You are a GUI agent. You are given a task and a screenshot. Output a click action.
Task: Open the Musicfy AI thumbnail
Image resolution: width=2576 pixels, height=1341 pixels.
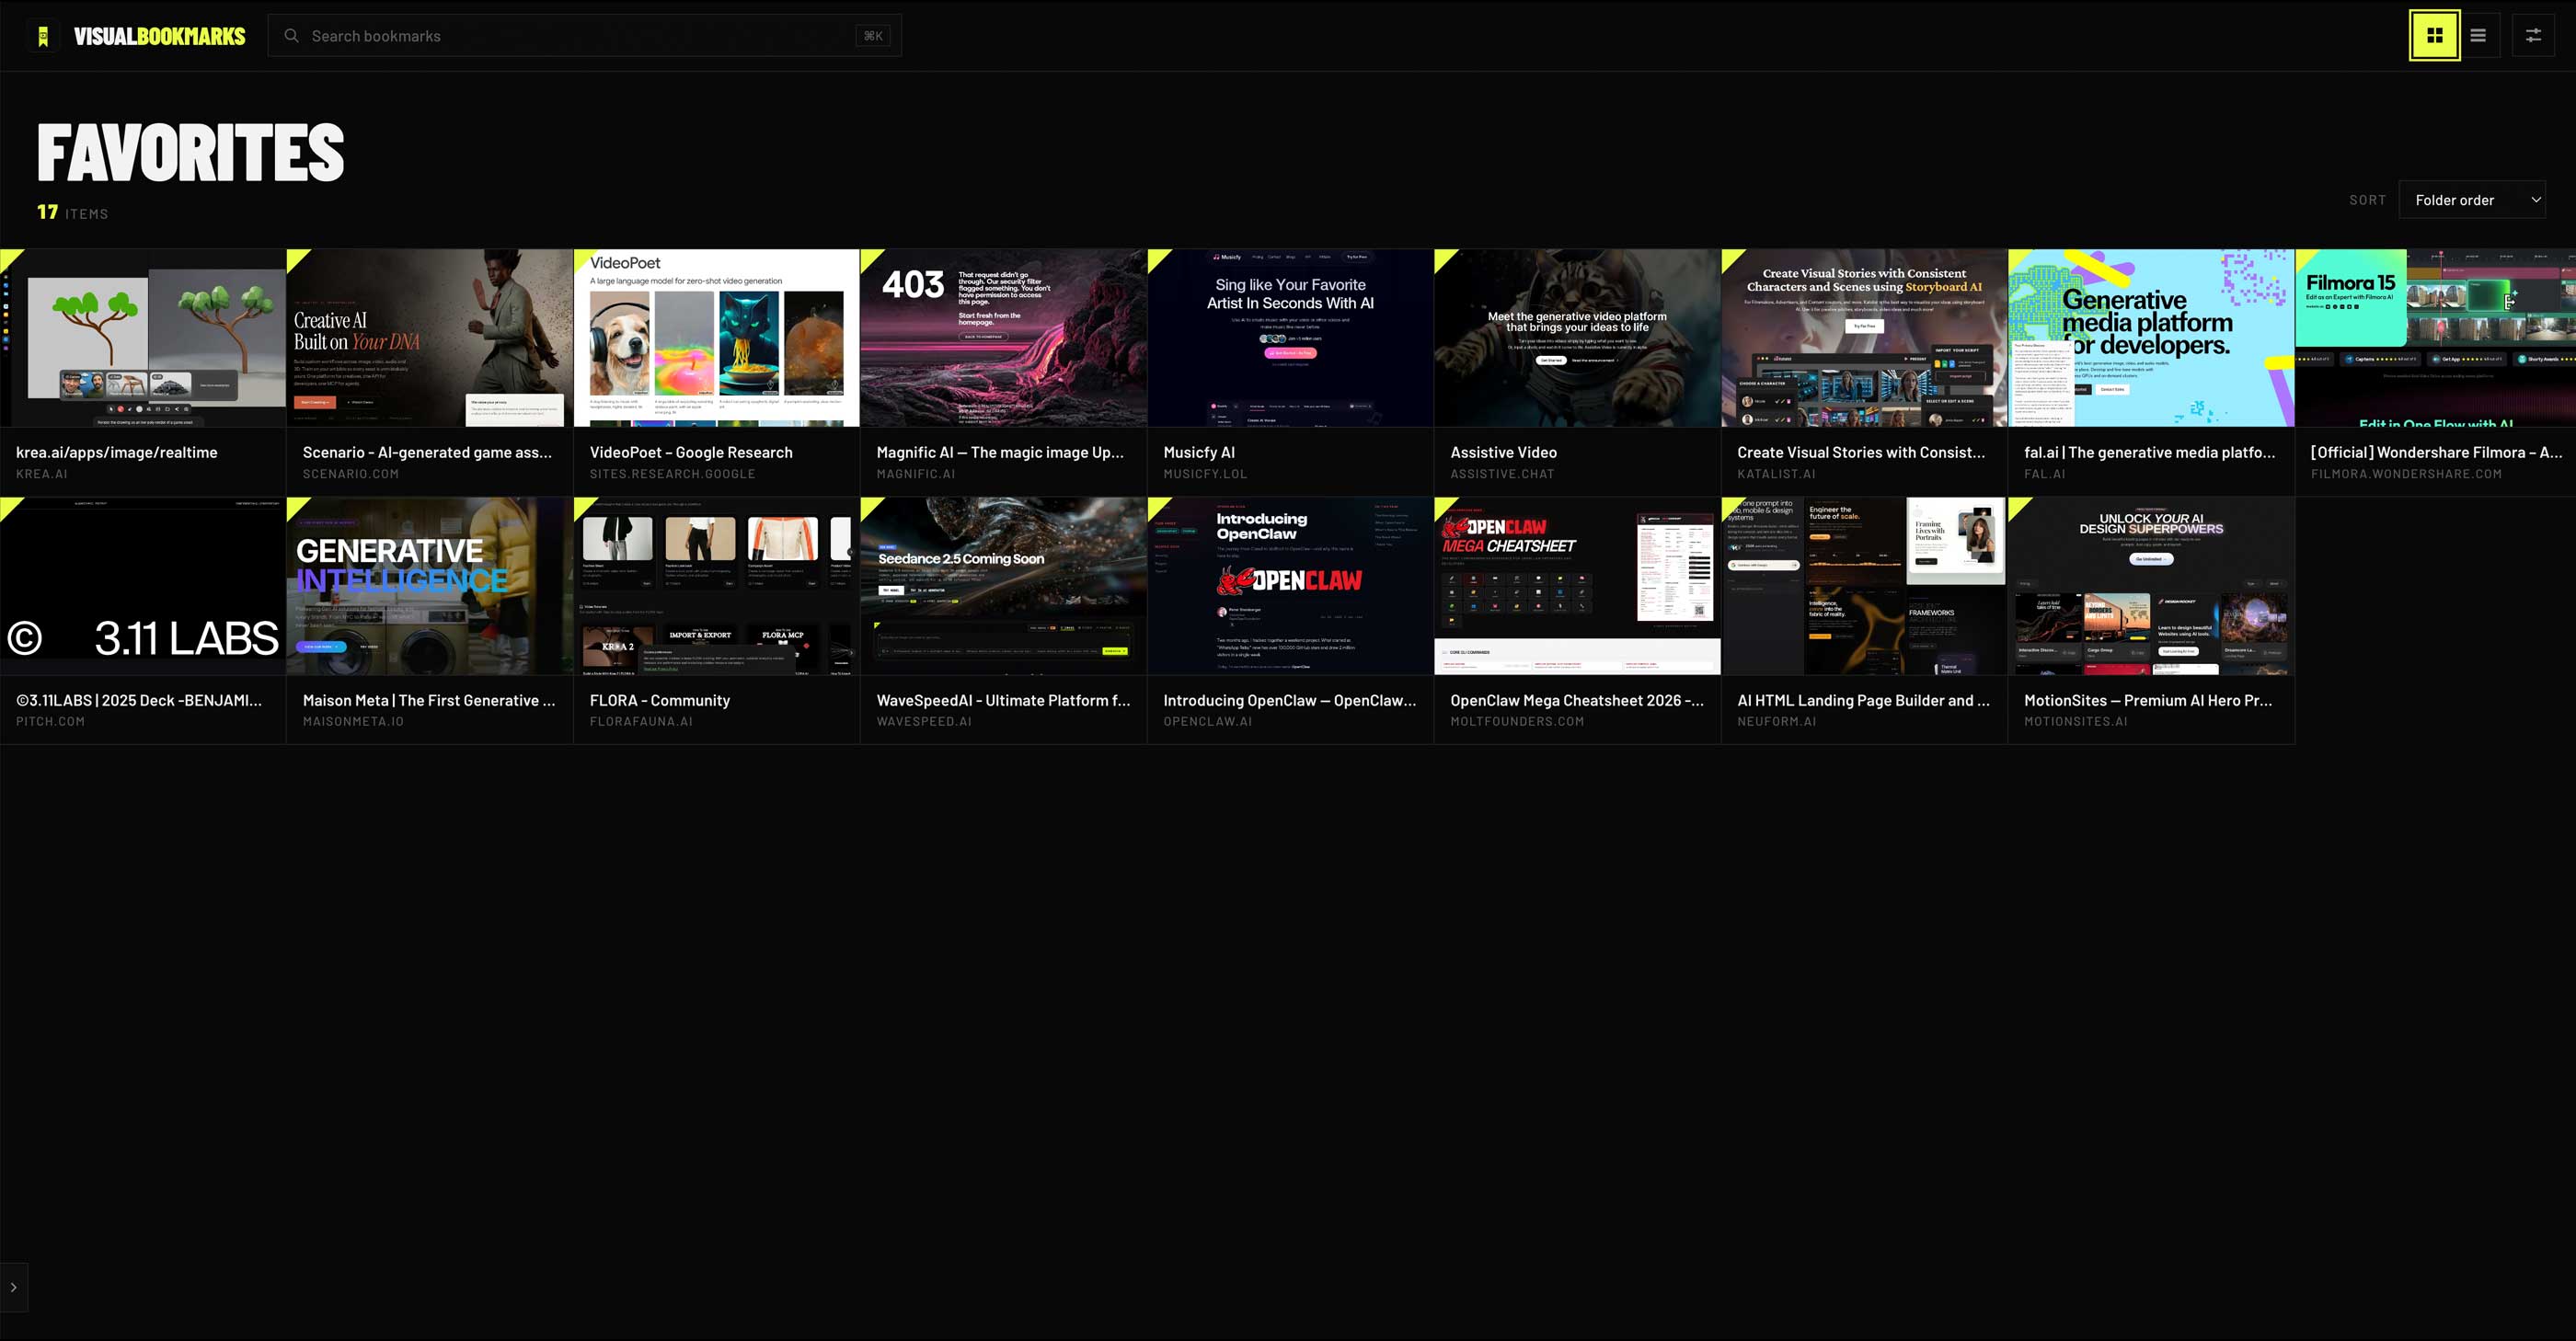pyautogui.click(x=1291, y=338)
